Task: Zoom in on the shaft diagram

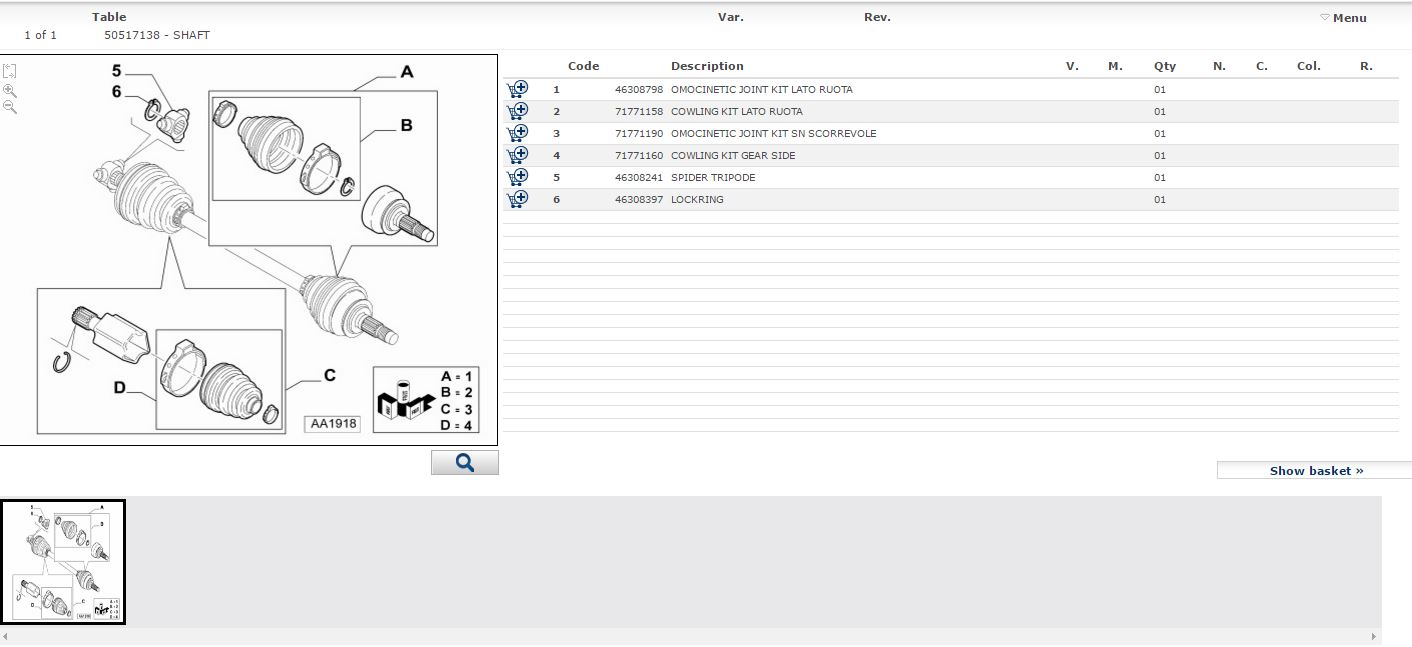Action: point(10,90)
